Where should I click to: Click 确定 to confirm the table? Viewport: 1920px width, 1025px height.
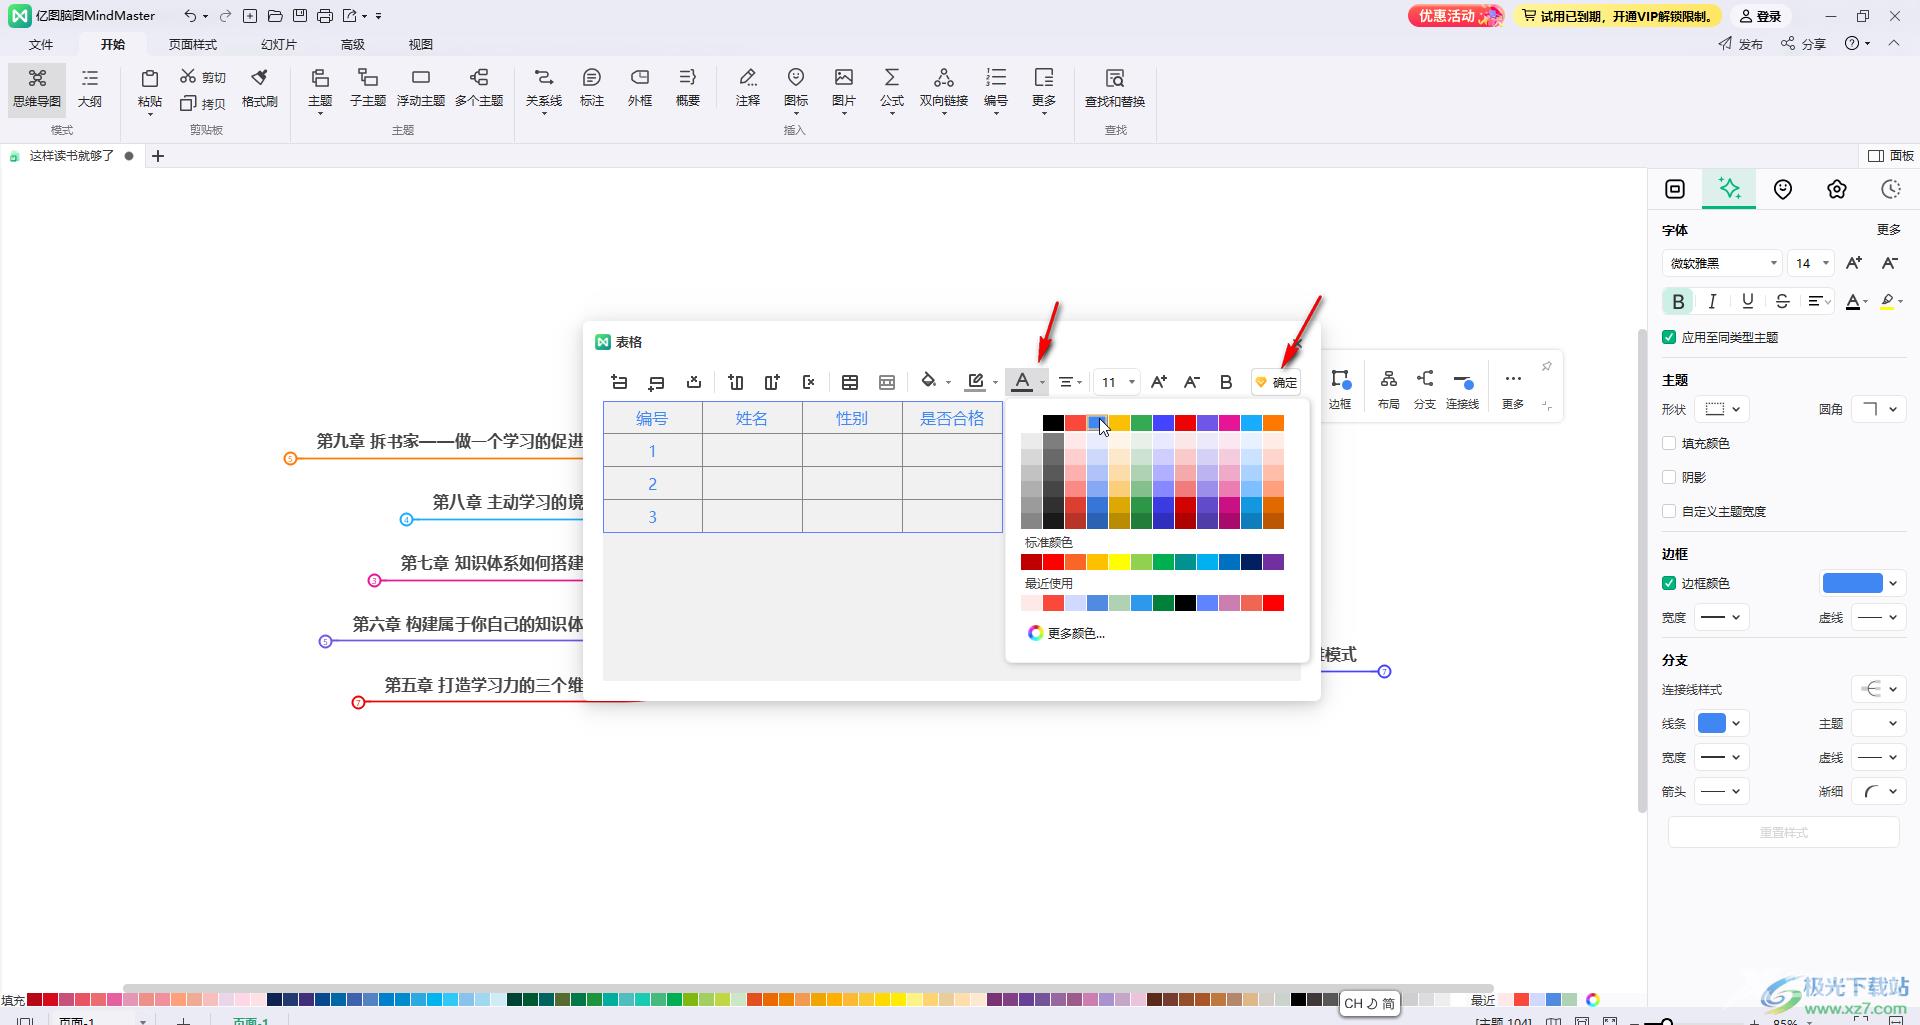(1276, 382)
